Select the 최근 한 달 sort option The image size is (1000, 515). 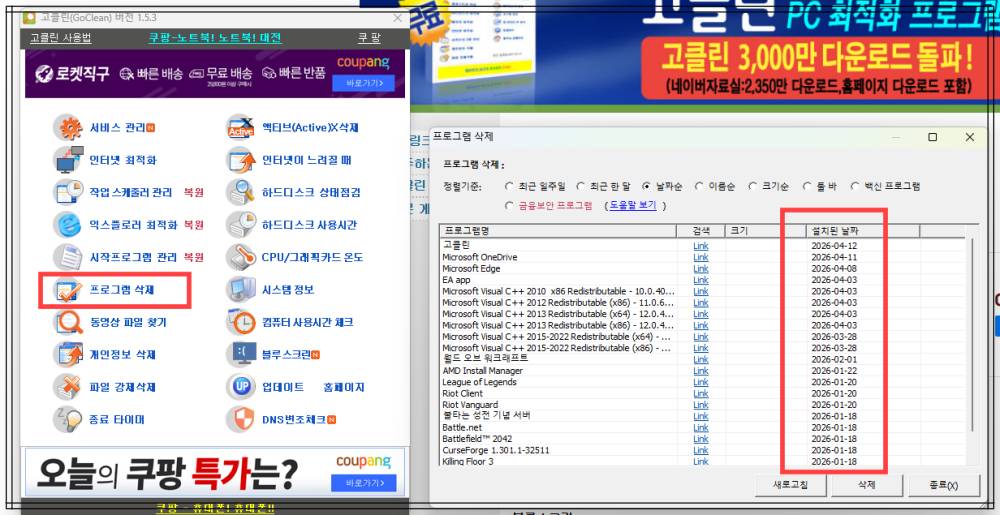click(580, 187)
